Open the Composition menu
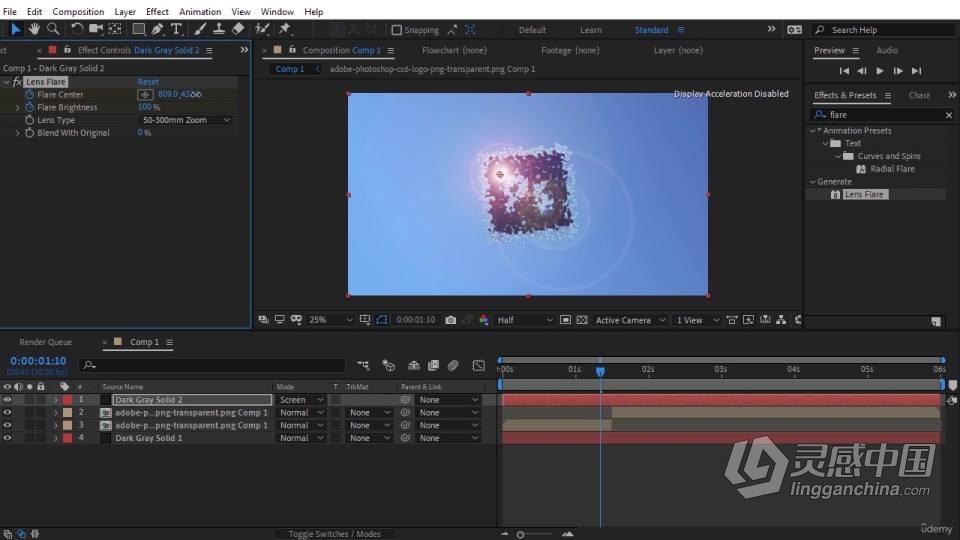This screenshot has width=960, height=540. click(x=78, y=12)
